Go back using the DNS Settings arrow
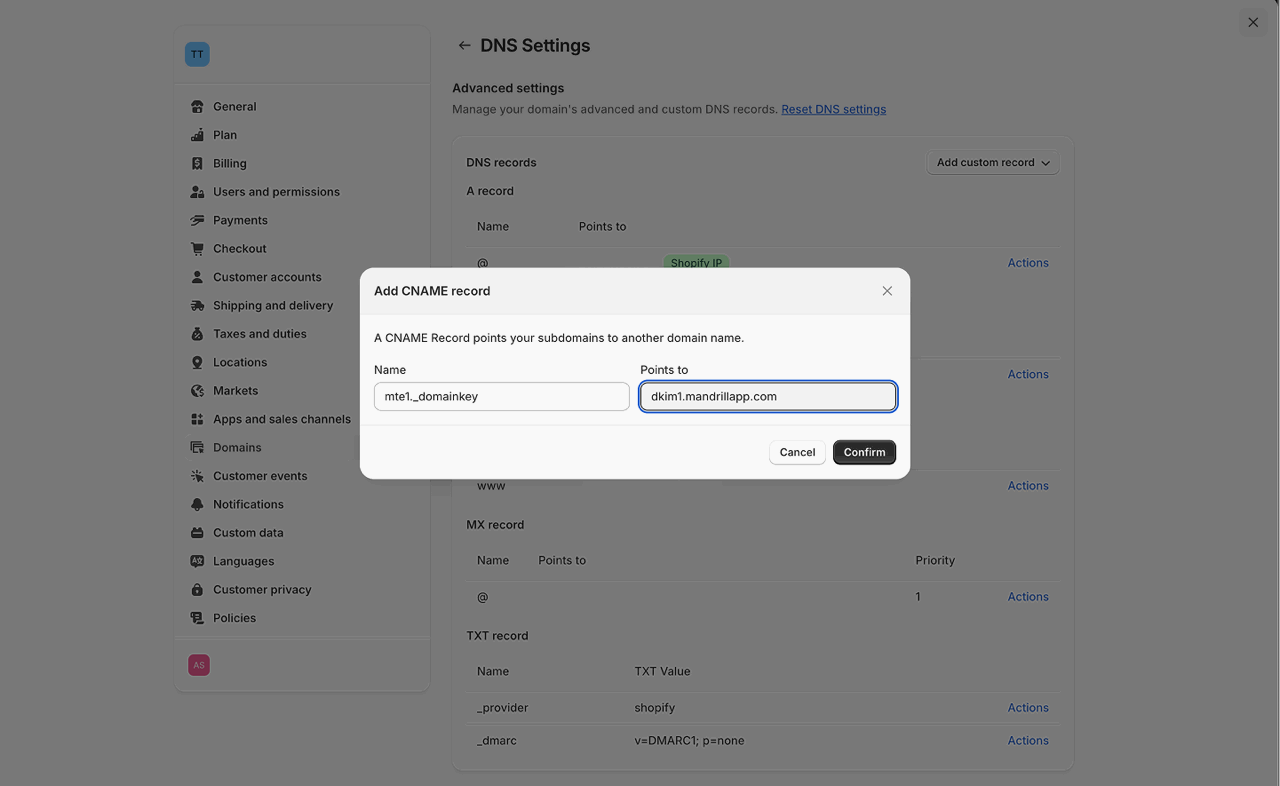 click(464, 46)
